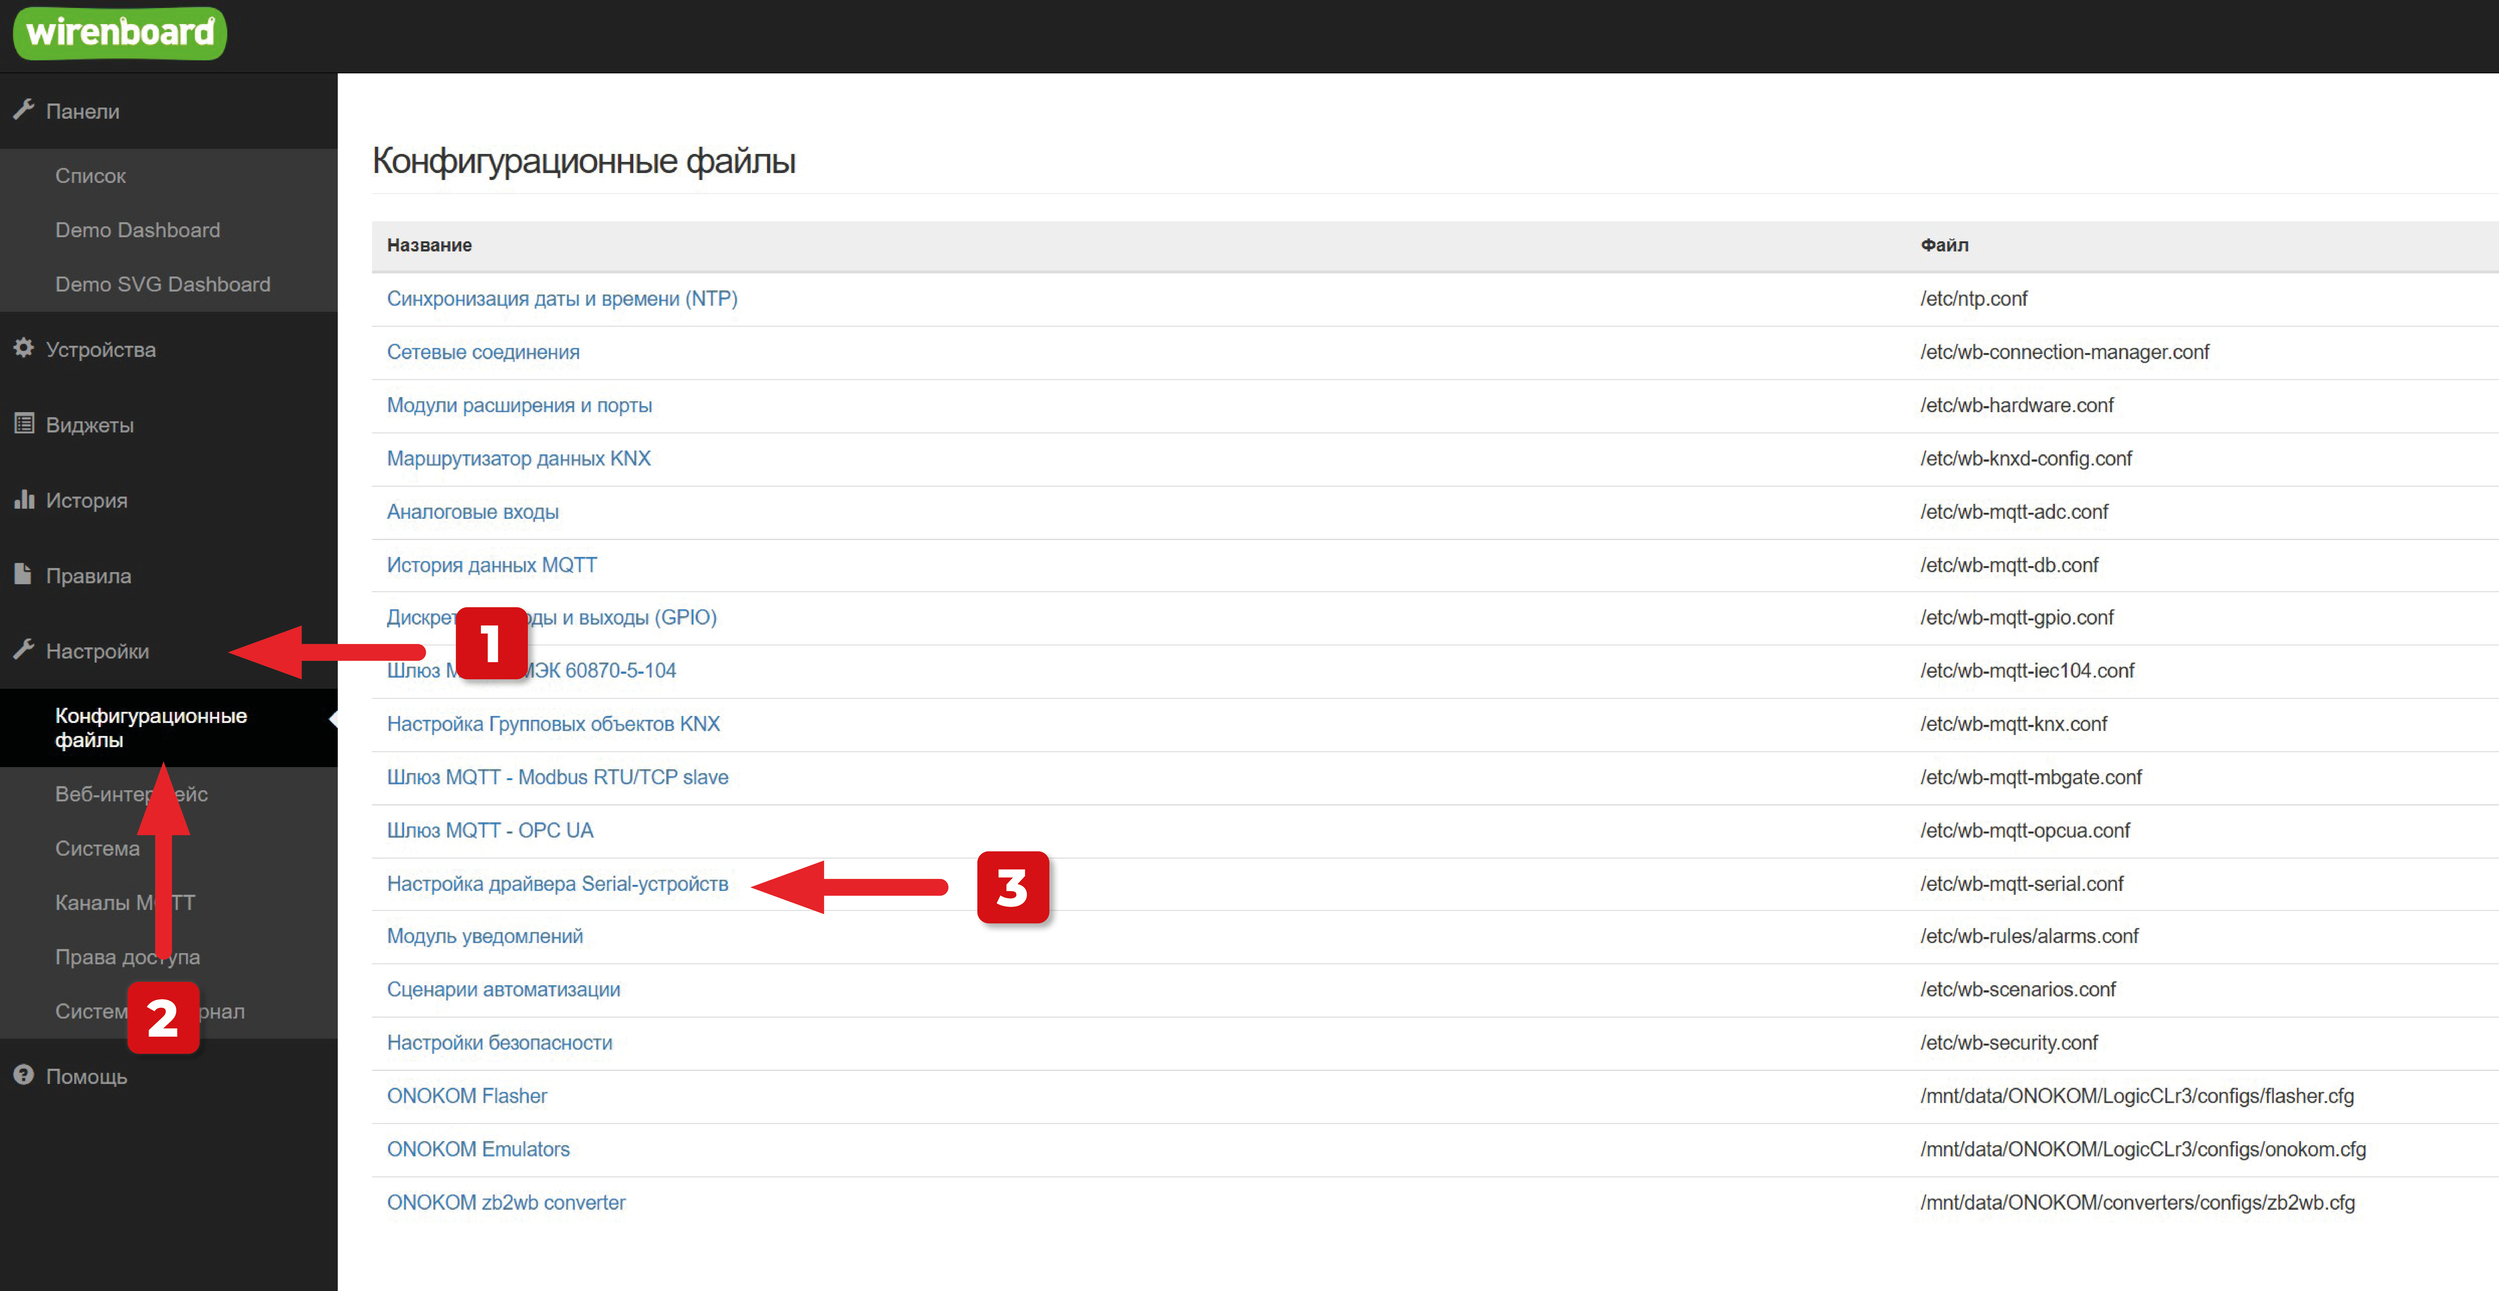Select the Список sidebar item
The height and width of the screenshot is (1291, 2499).
[90, 176]
